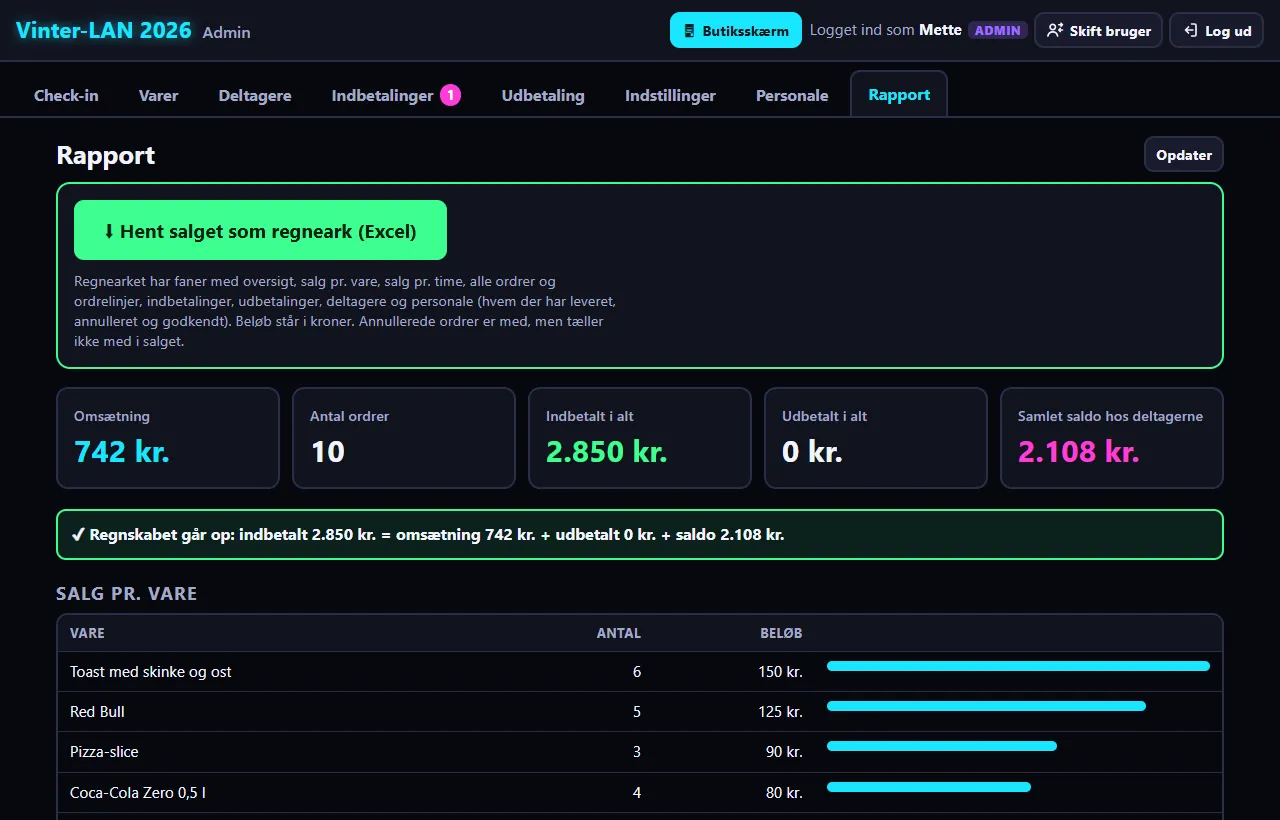Select the Toast med skinke og ost row name
Screen dimensions: 1280x820
[151, 672]
